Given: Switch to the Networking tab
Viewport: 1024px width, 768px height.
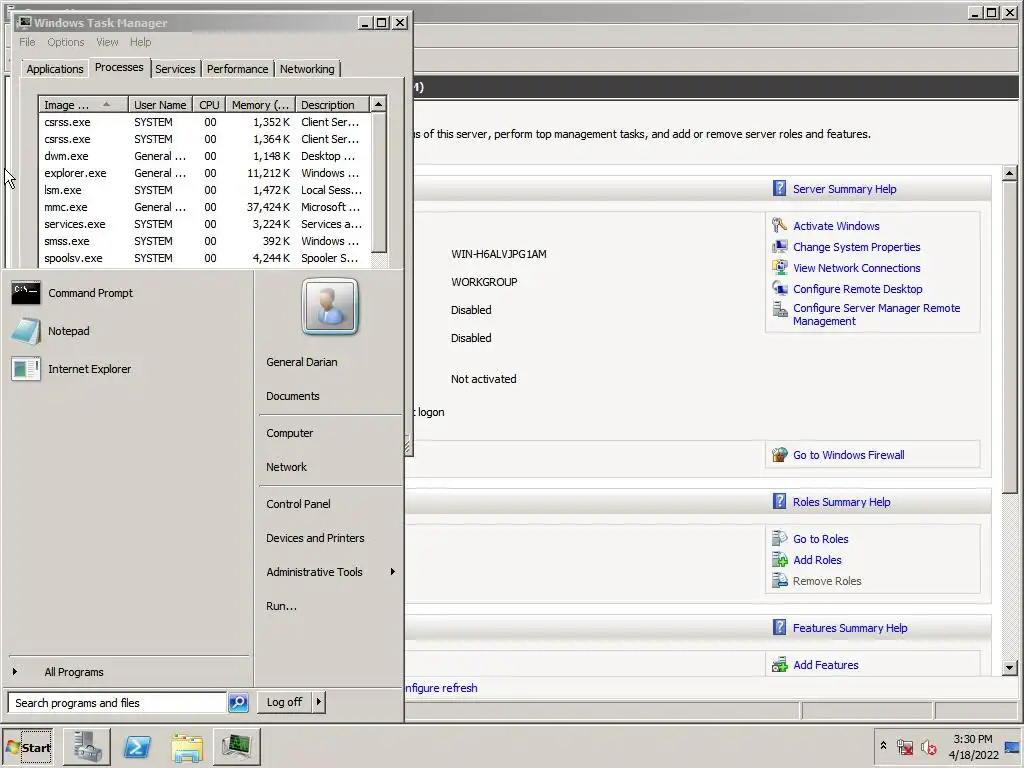Looking at the screenshot, I should [x=307, y=69].
